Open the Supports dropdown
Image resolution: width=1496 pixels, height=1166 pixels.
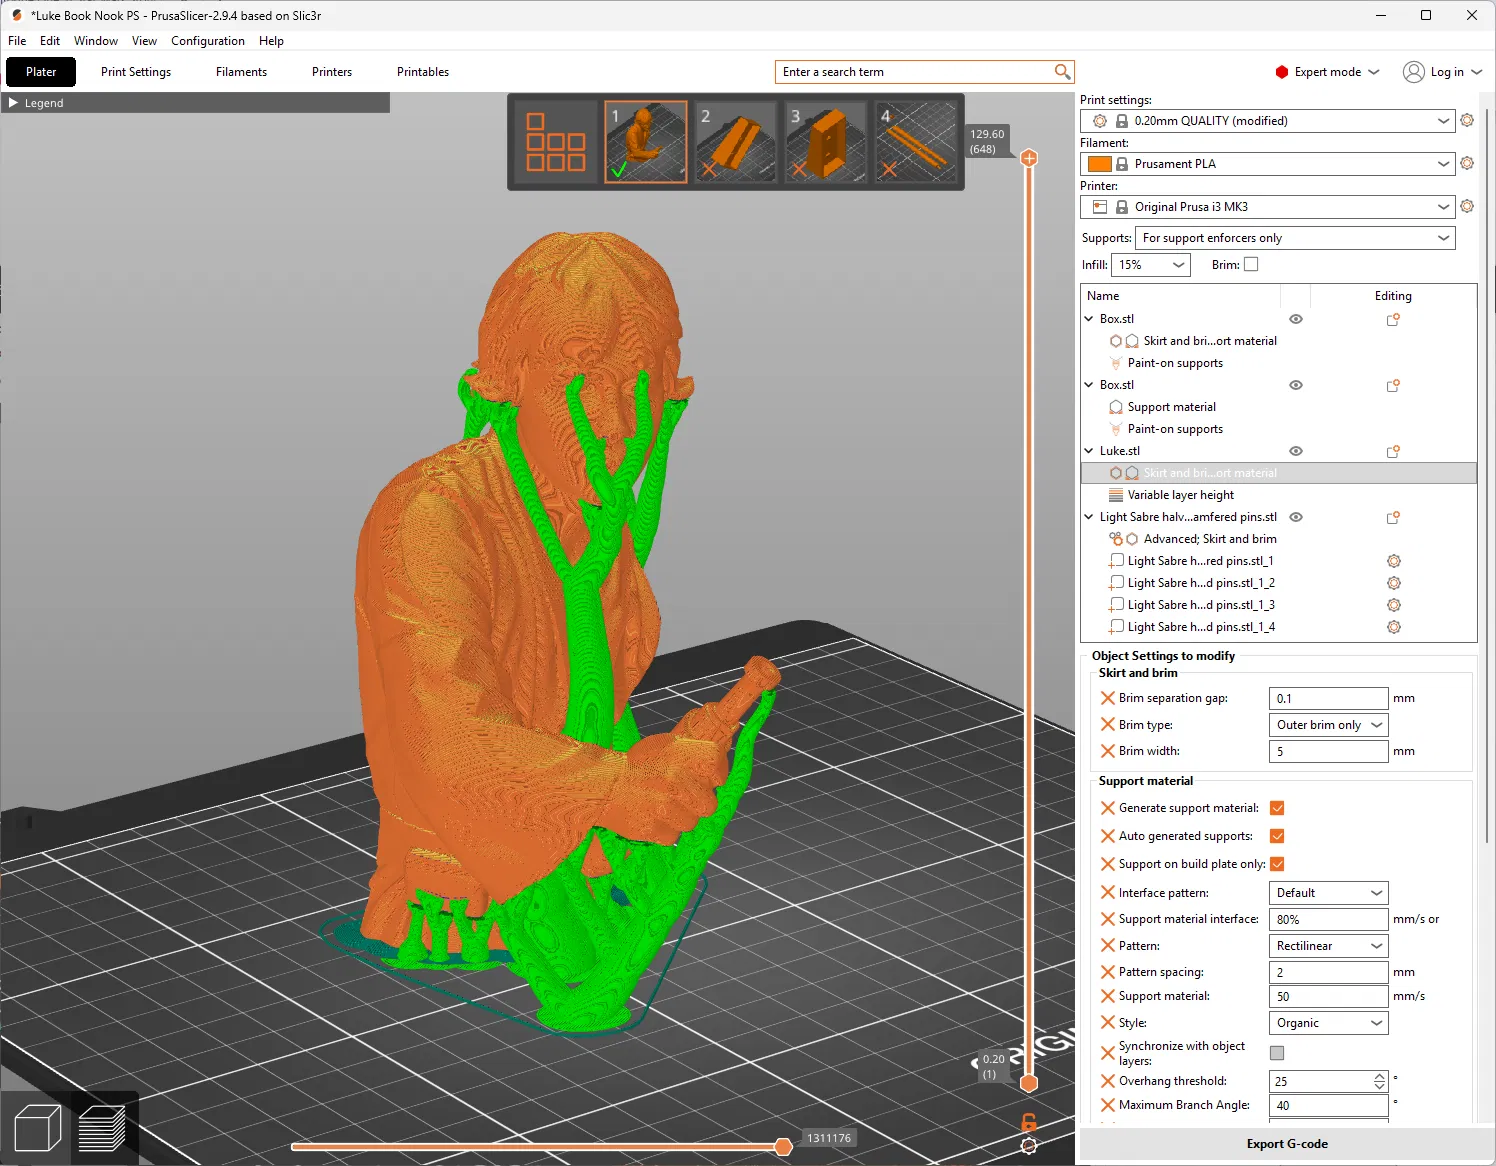coord(1295,238)
